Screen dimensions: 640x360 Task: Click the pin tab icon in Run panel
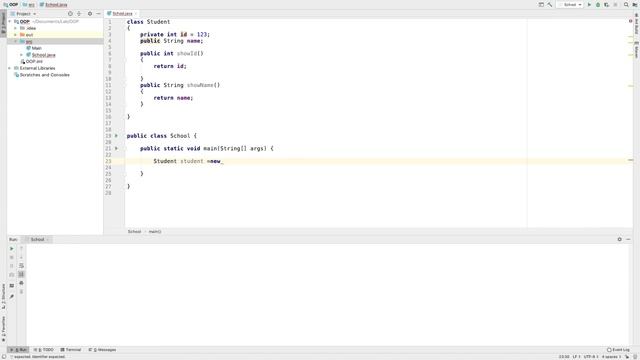12,296
